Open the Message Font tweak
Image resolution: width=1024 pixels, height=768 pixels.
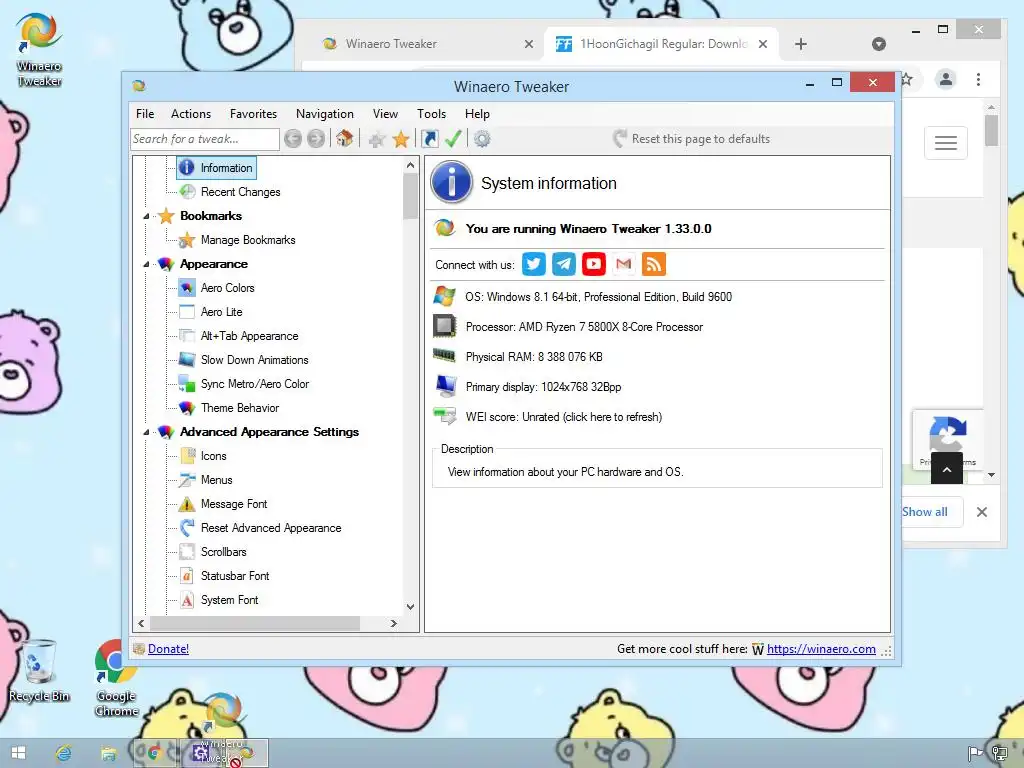tap(234, 504)
